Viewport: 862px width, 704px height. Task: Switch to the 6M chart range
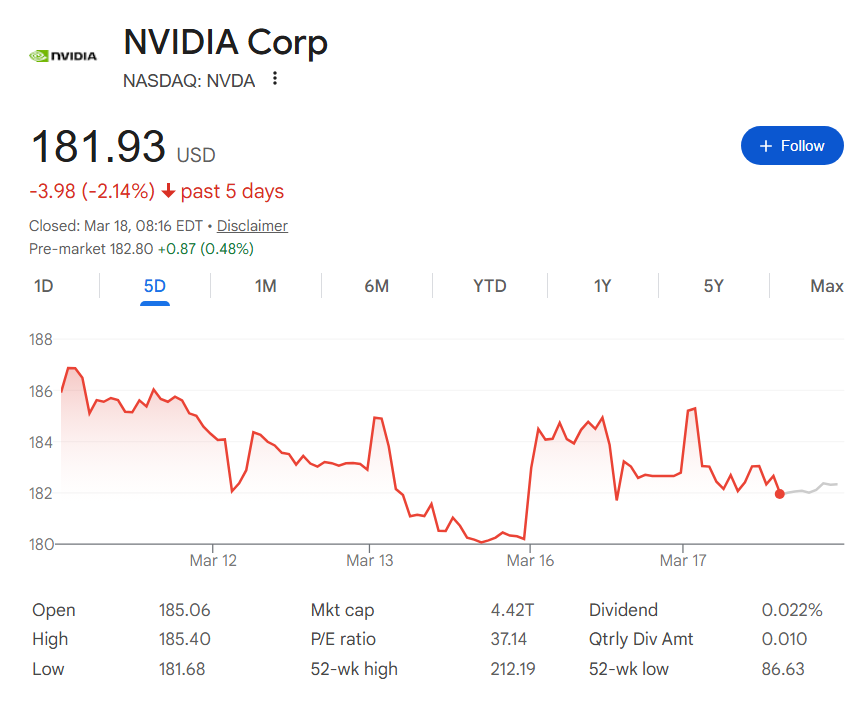[x=376, y=286]
